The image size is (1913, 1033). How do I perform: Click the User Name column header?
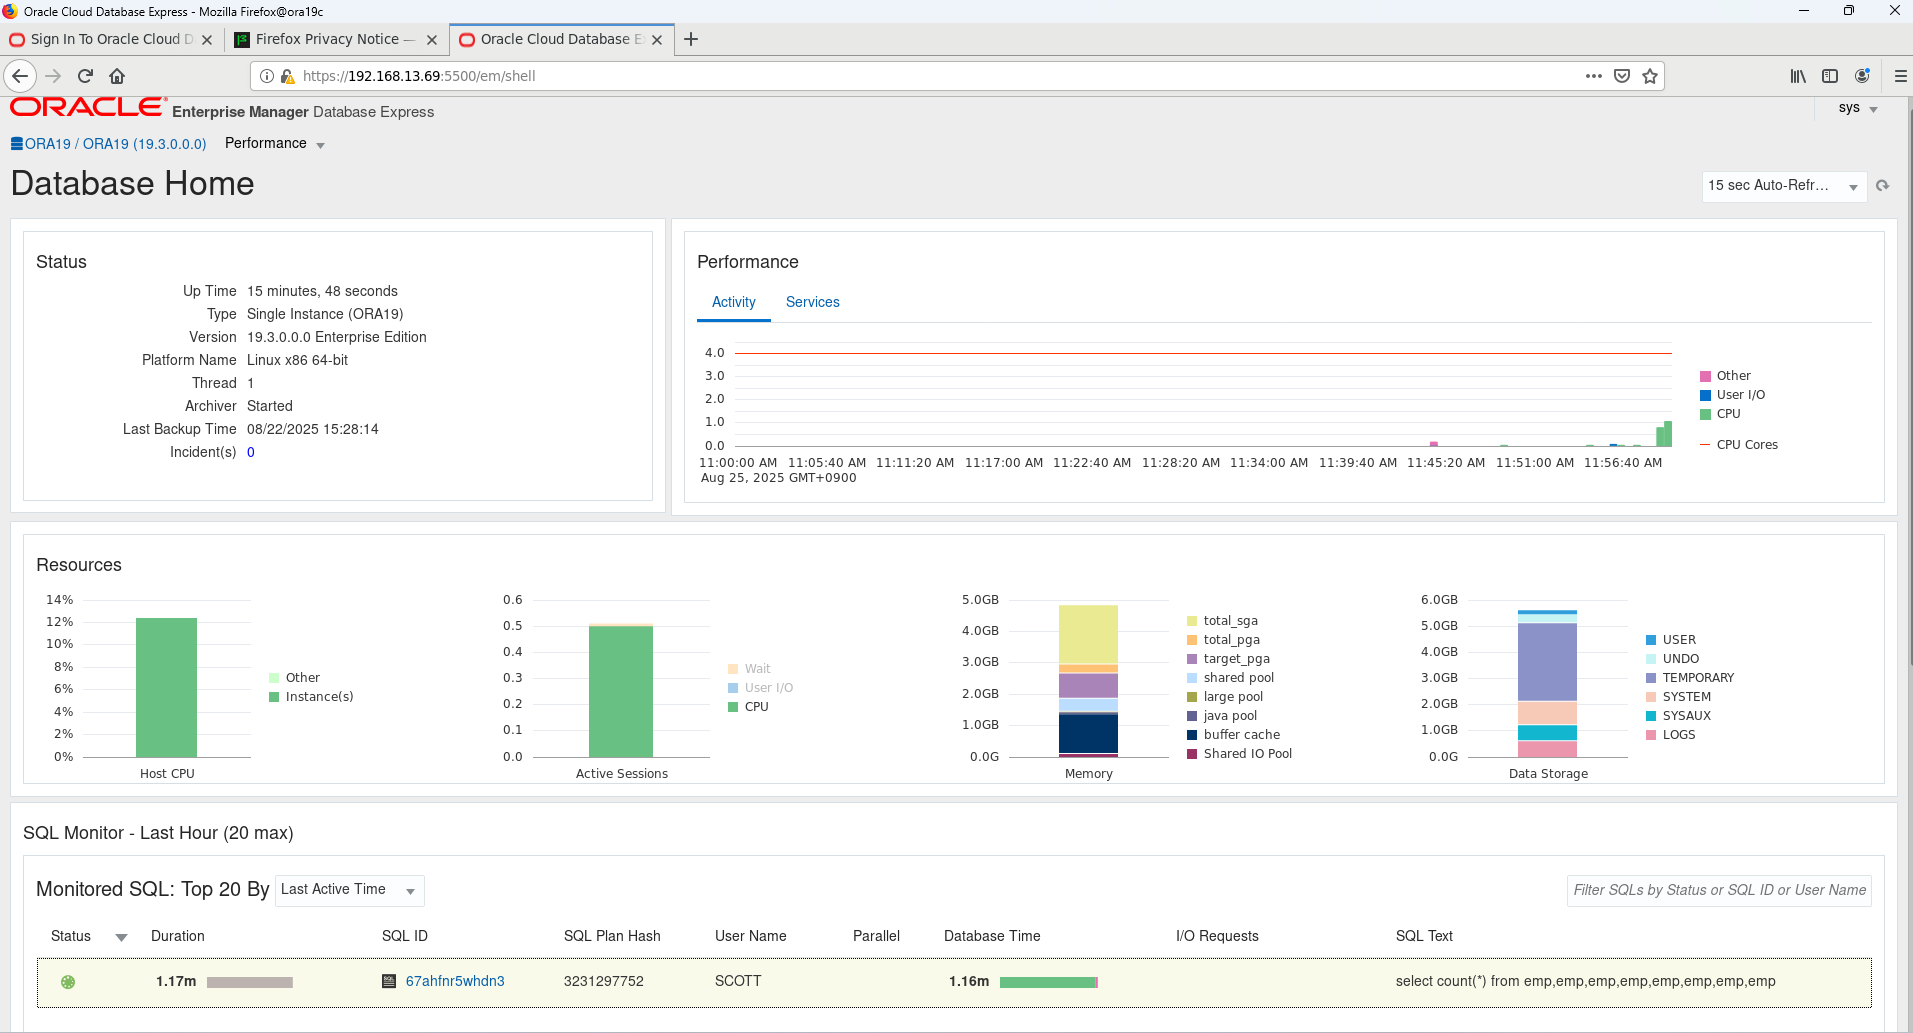click(x=751, y=936)
